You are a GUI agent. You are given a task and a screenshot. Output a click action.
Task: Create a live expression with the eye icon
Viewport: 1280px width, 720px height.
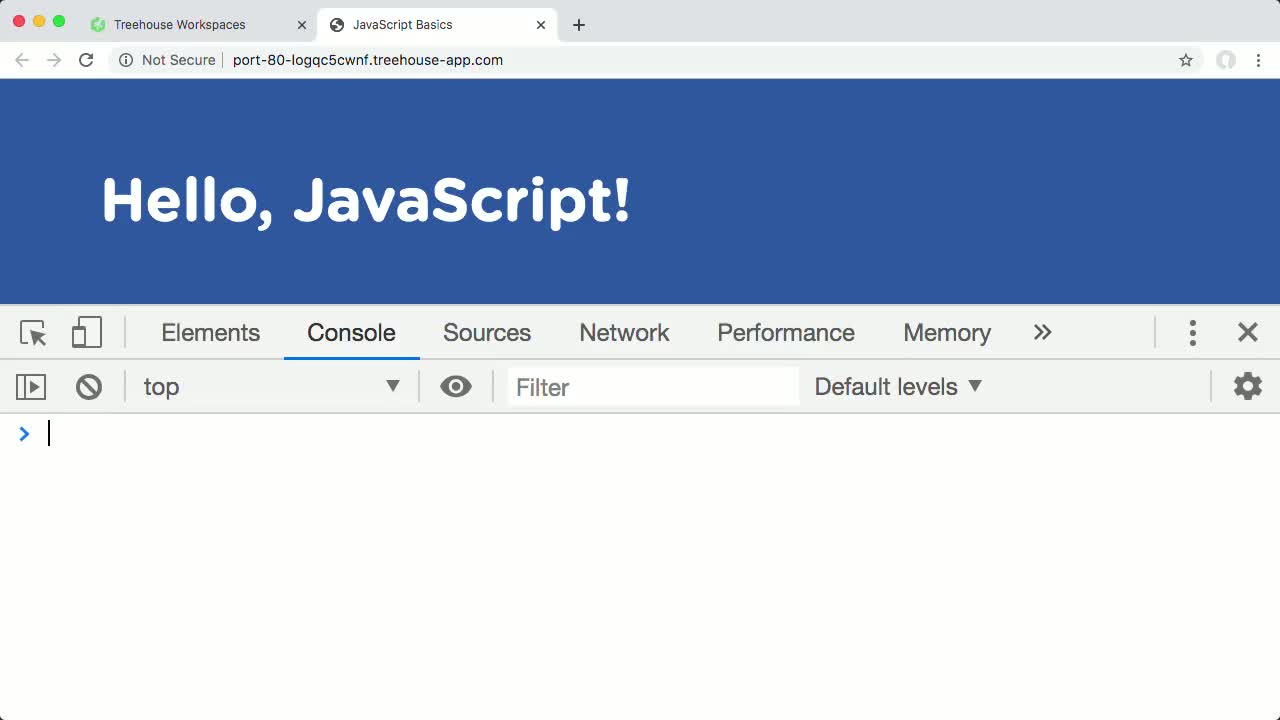click(456, 386)
